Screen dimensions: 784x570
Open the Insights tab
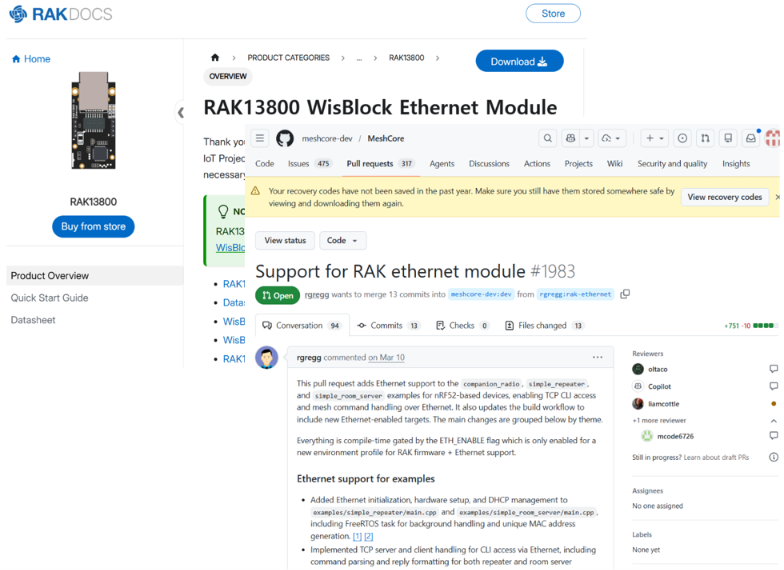point(736,164)
